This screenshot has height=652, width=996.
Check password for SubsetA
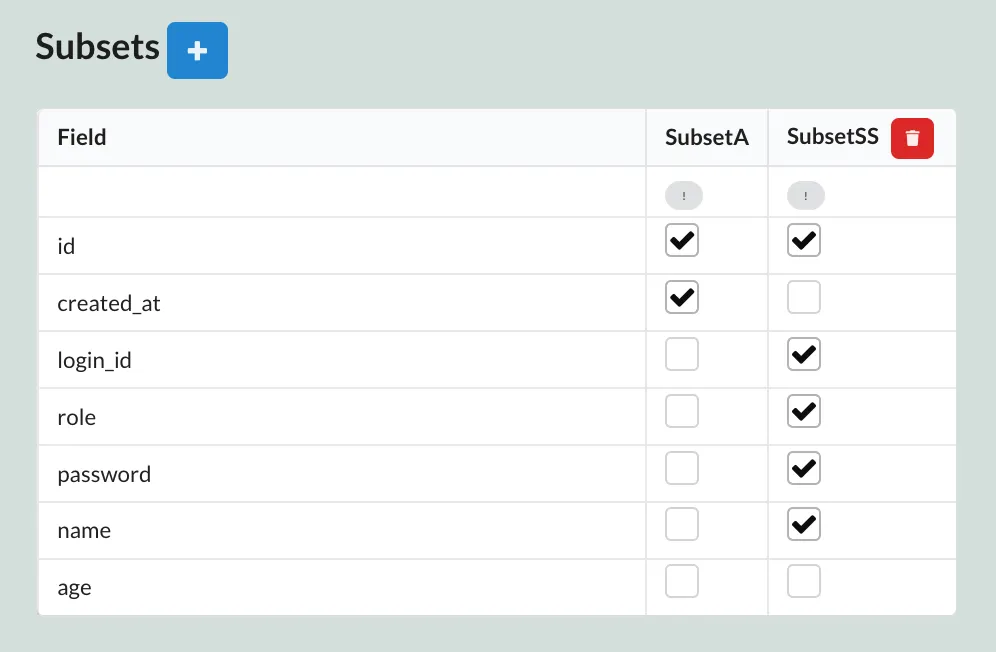682,468
